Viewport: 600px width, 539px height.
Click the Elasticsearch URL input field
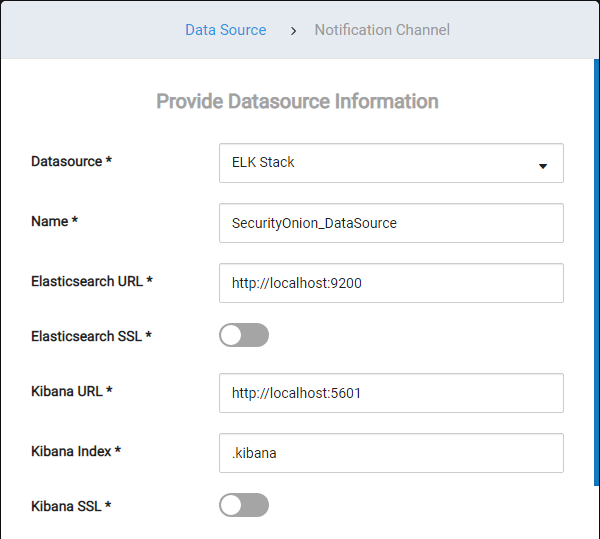coord(391,283)
